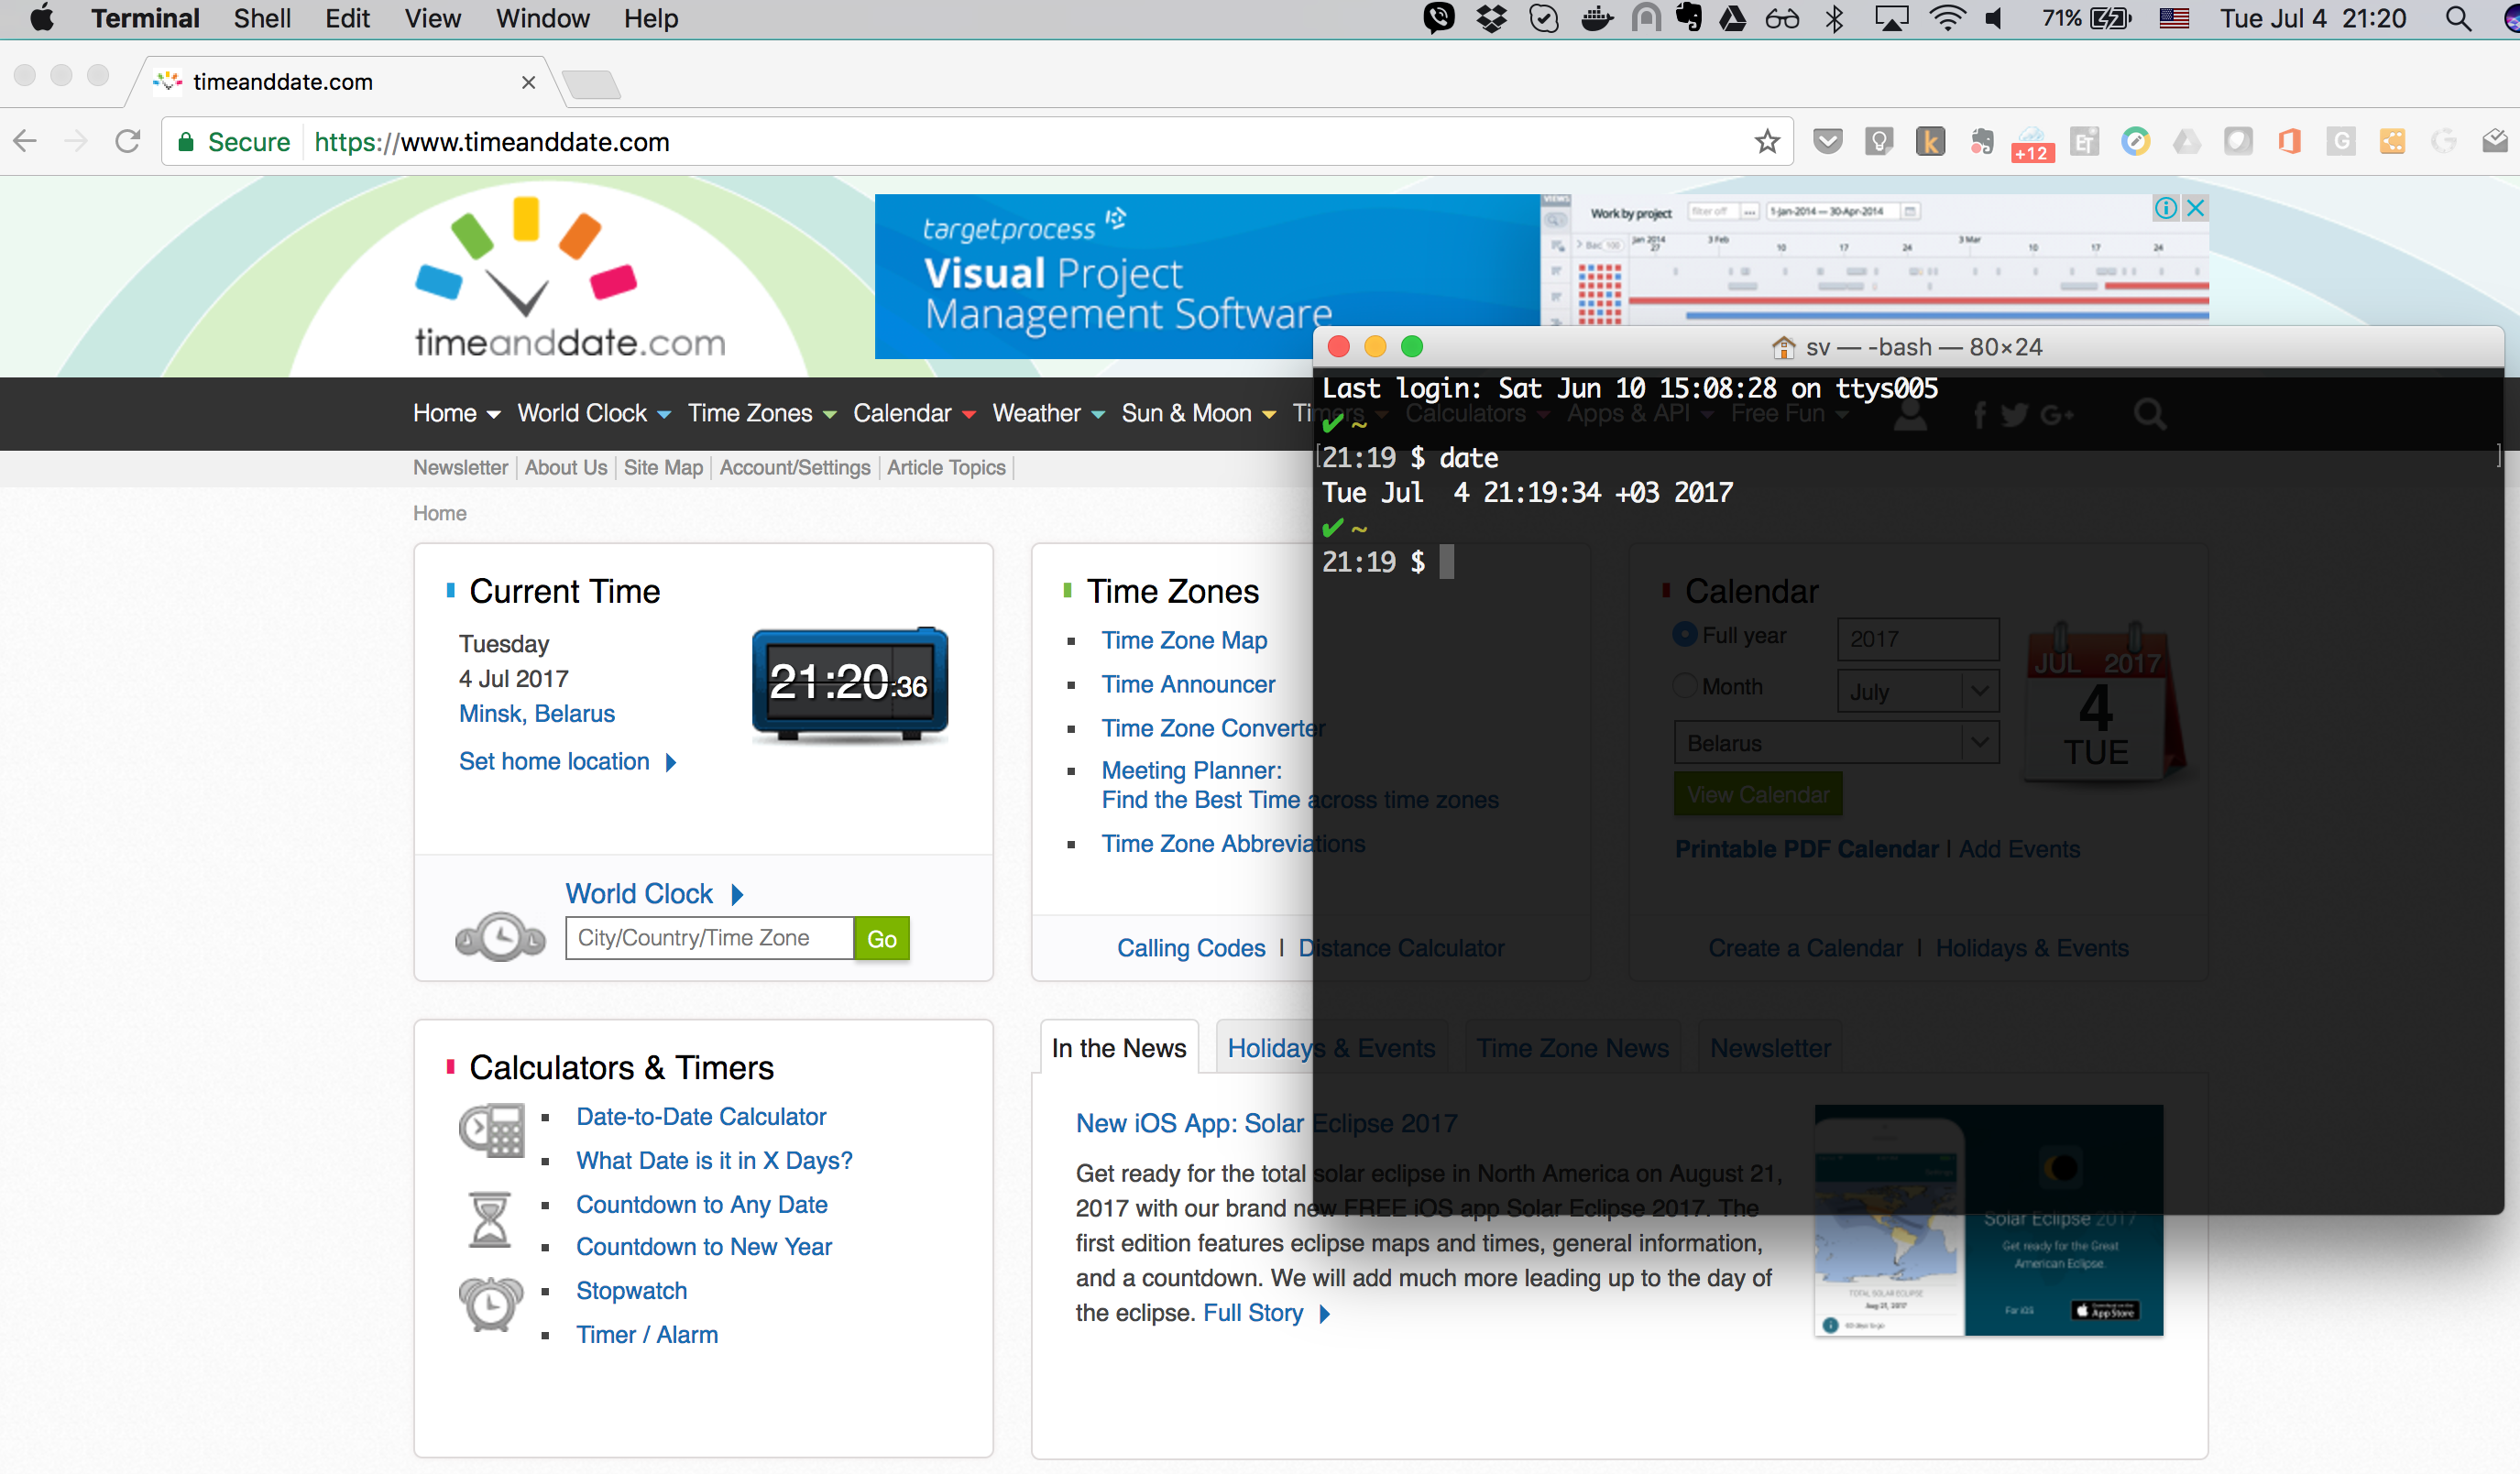Image resolution: width=2520 pixels, height=1474 pixels.
Task: Open the Date-to-Date Calculator link
Action: point(701,1116)
